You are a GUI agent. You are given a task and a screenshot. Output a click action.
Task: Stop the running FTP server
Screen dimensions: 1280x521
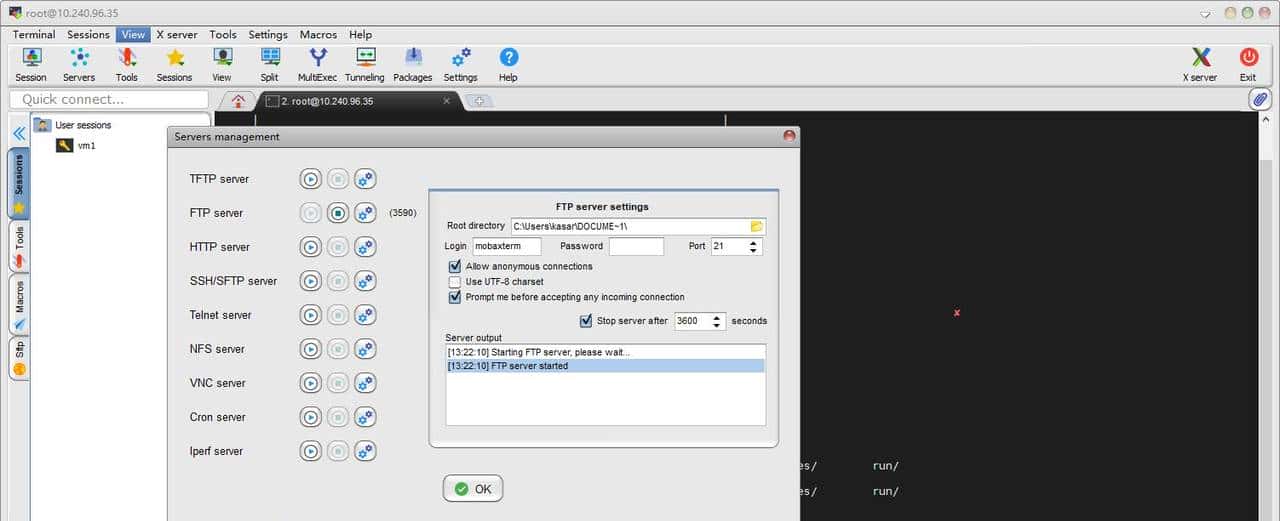(x=338, y=213)
